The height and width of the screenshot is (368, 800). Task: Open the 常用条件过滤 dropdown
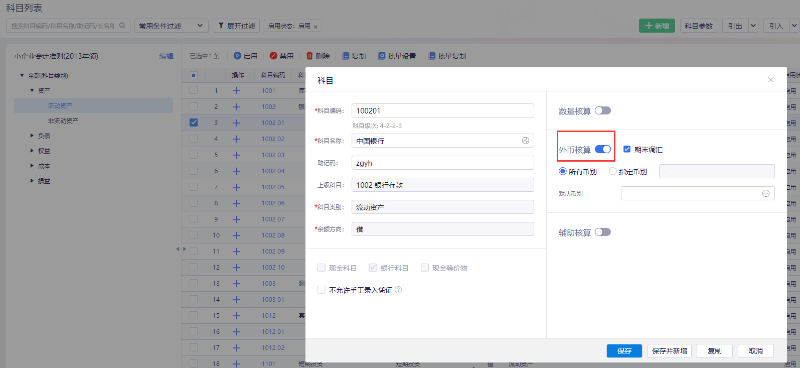[x=171, y=25]
